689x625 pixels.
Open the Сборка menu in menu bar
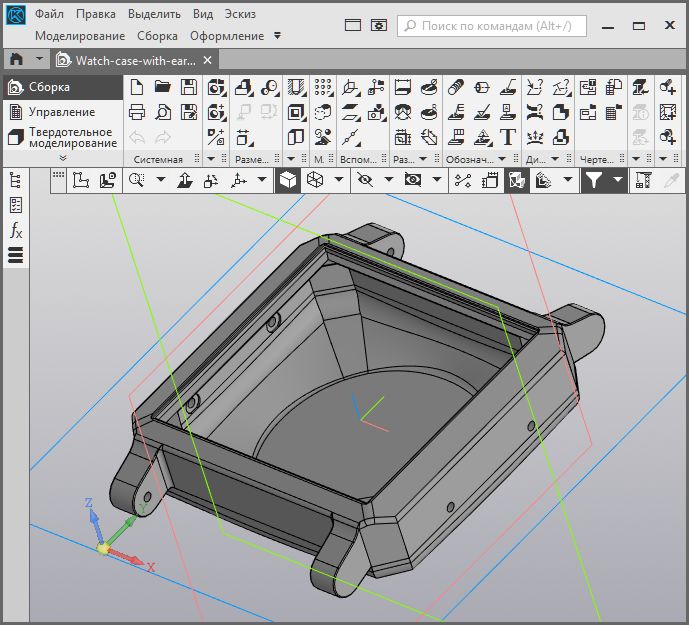tap(157, 36)
